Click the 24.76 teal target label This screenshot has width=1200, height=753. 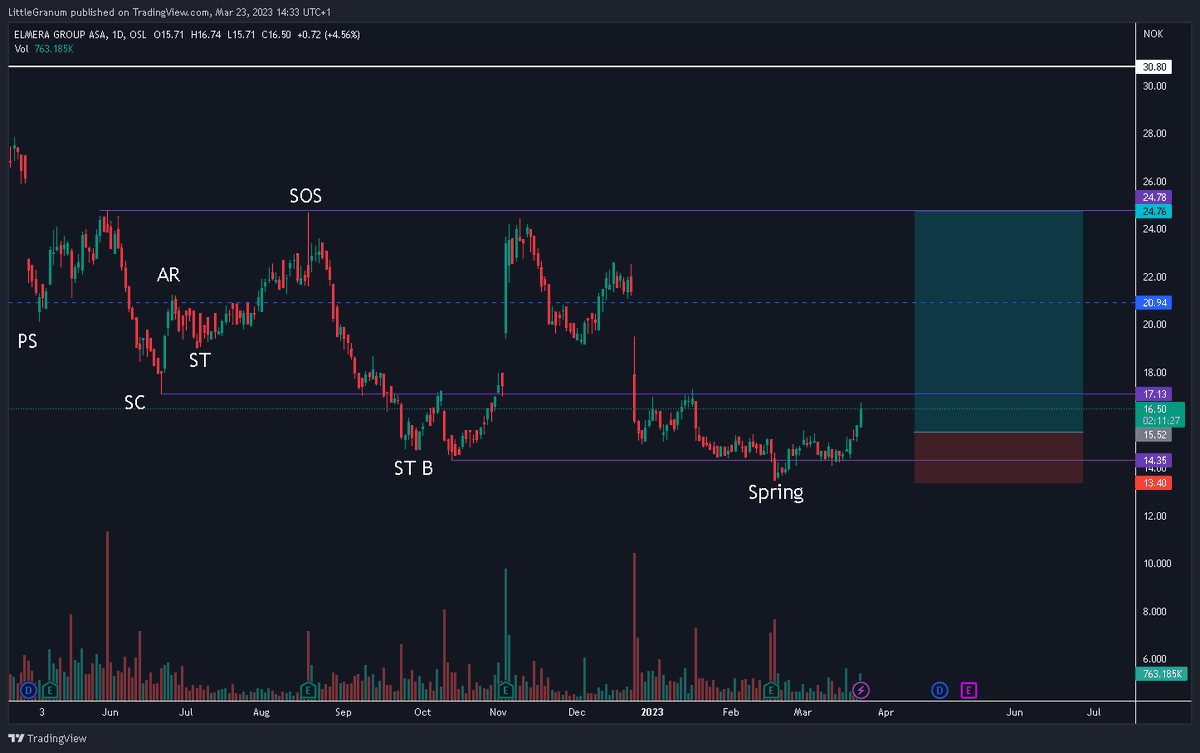click(x=1154, y=211)
